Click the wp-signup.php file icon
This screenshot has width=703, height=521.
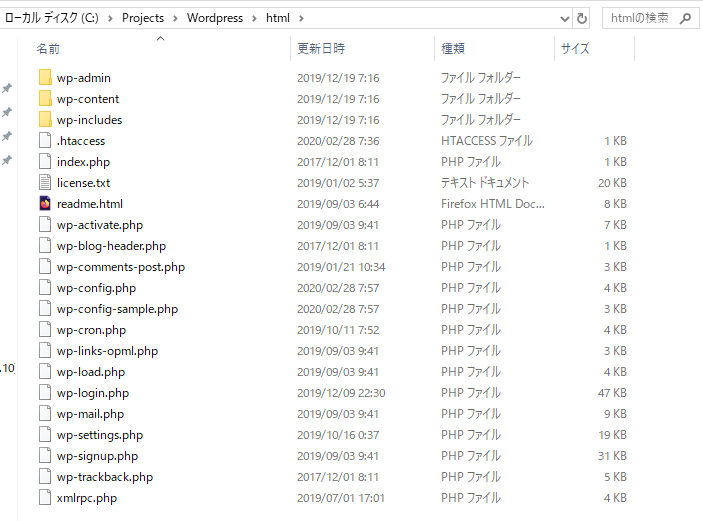coord(45,456)
